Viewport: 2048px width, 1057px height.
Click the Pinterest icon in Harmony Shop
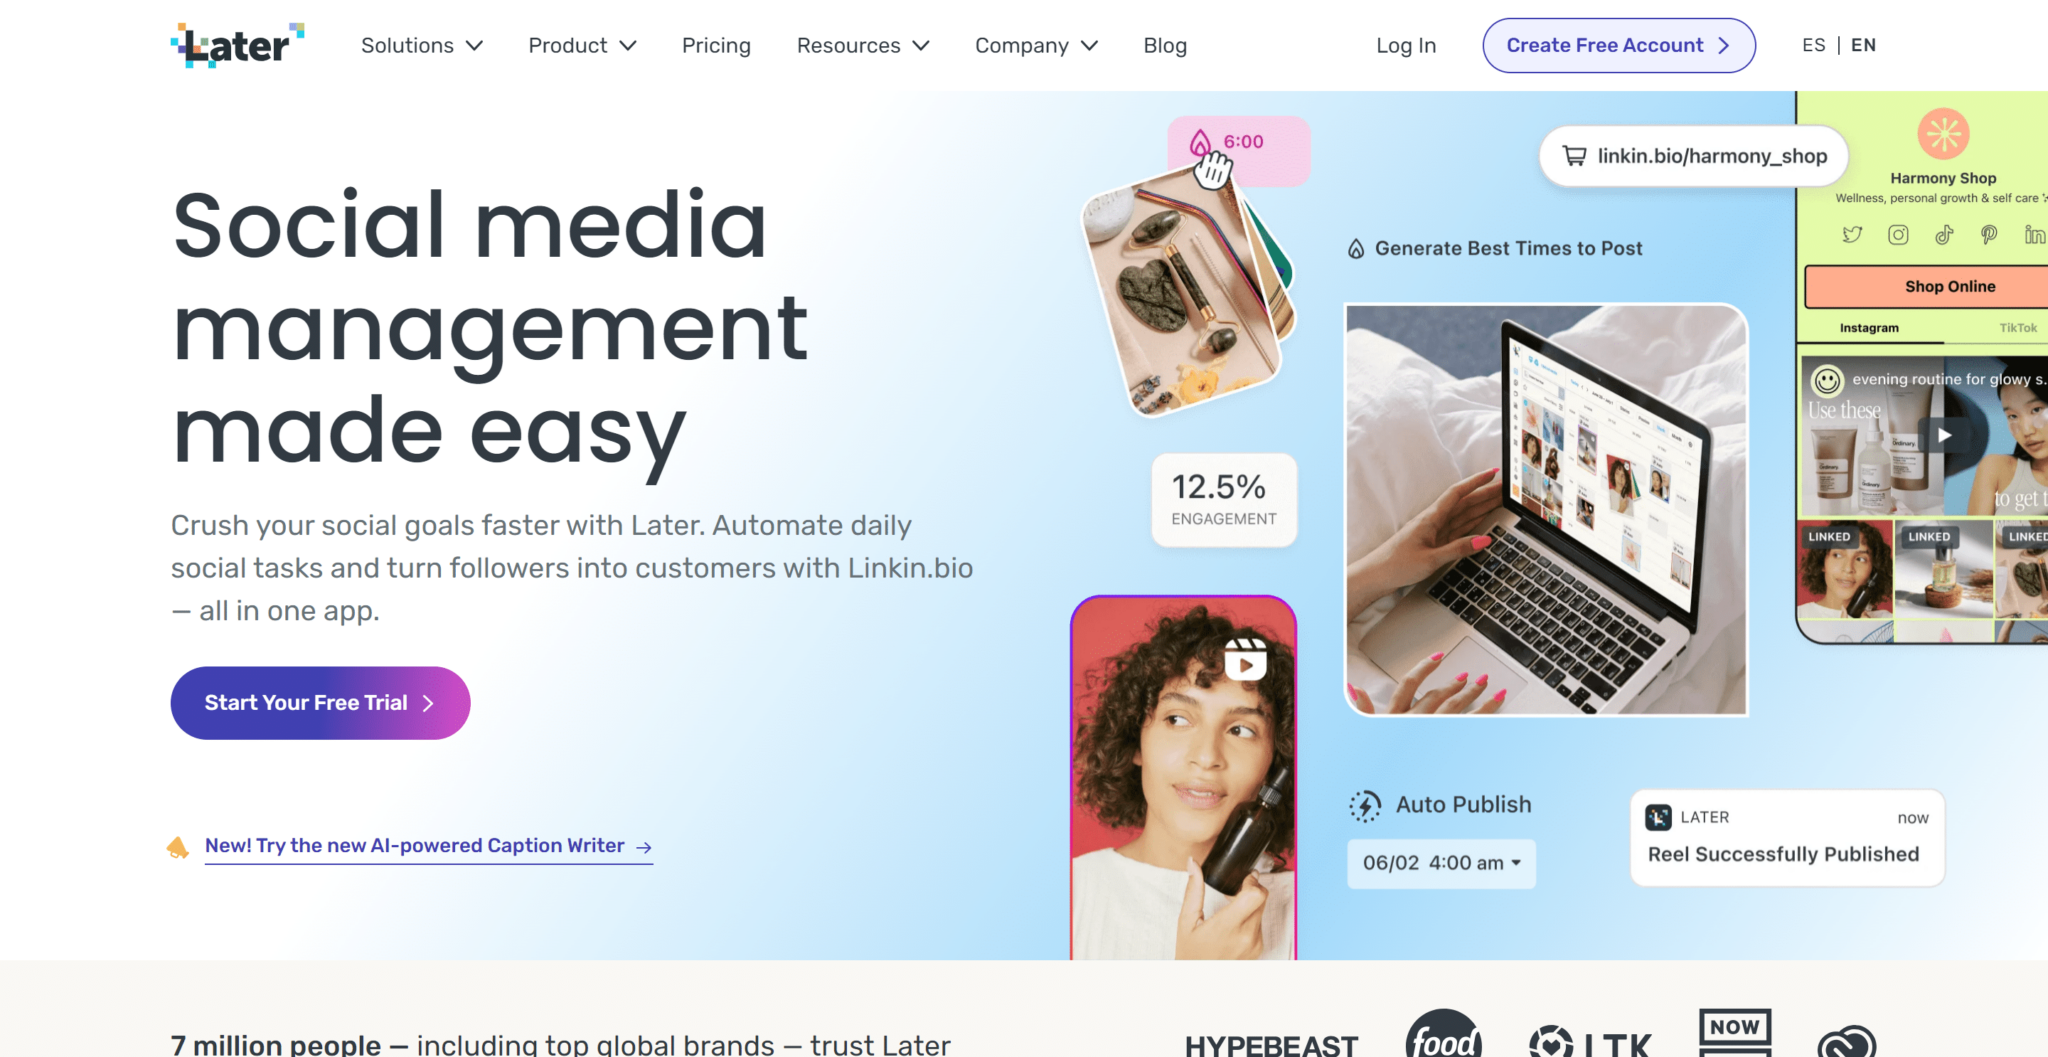pos(1989,235)
